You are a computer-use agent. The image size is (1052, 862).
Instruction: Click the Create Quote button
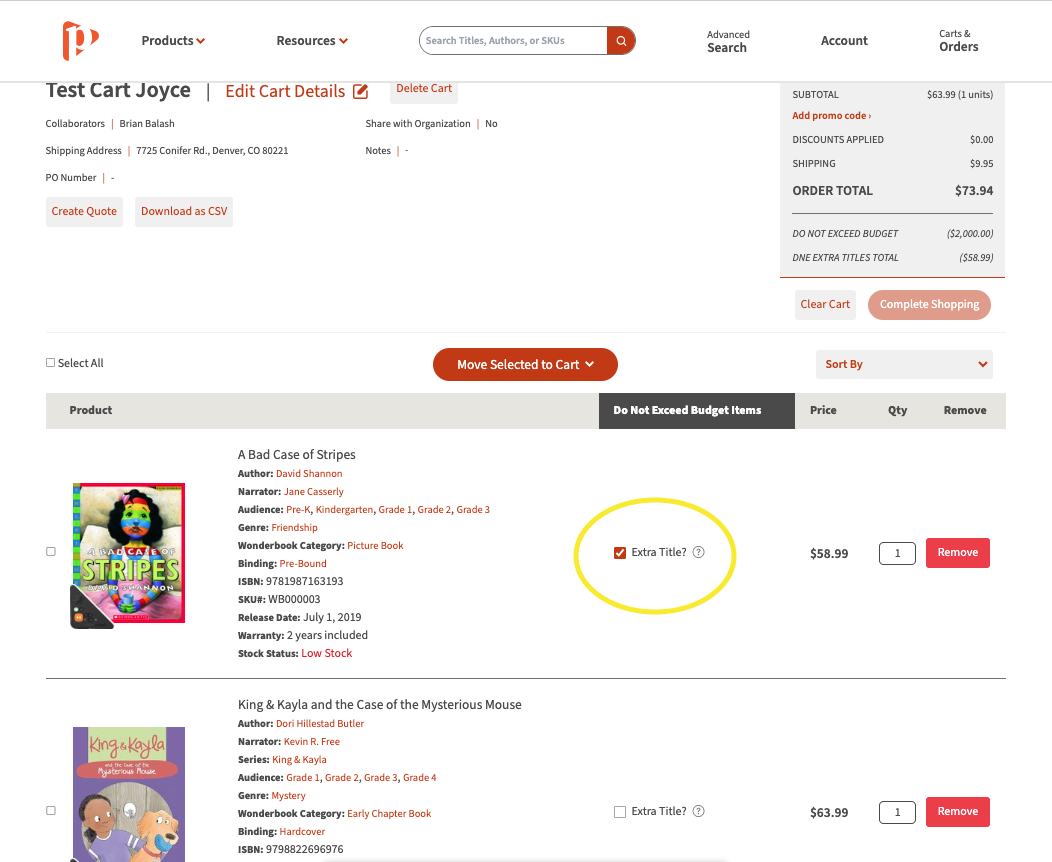[x=84, y=211]
